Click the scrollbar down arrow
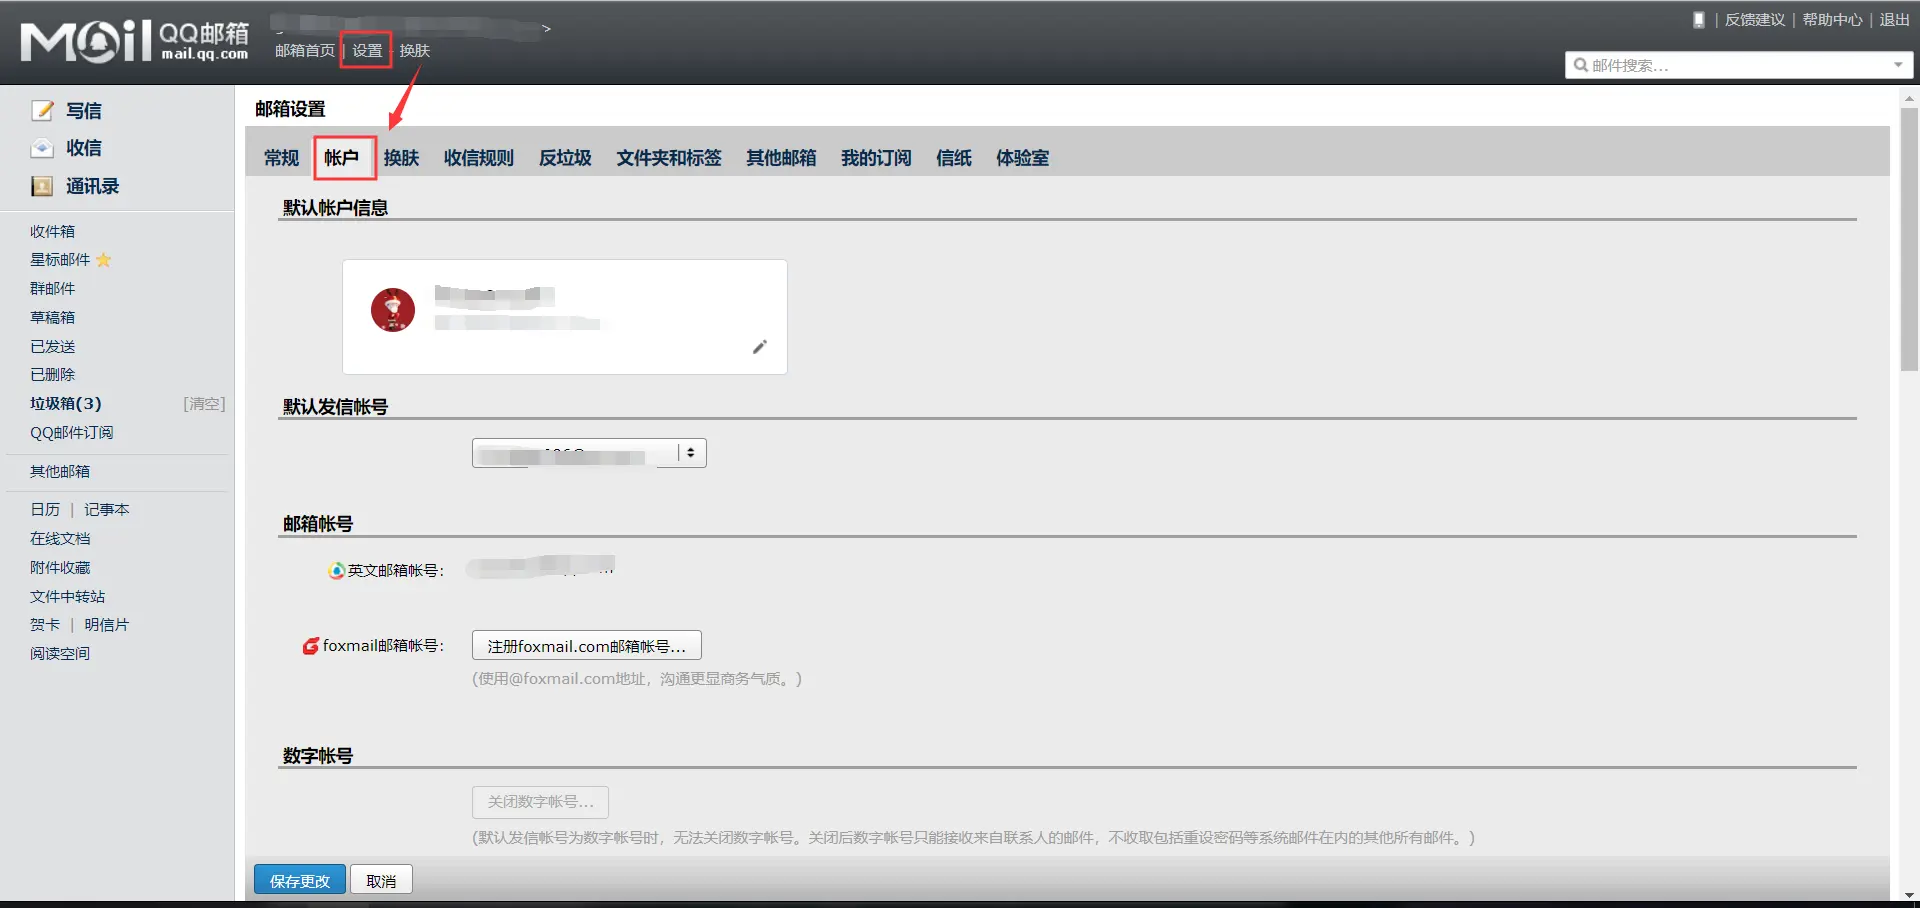The height and width of the screenshot is (908, 1920). 1910,896
